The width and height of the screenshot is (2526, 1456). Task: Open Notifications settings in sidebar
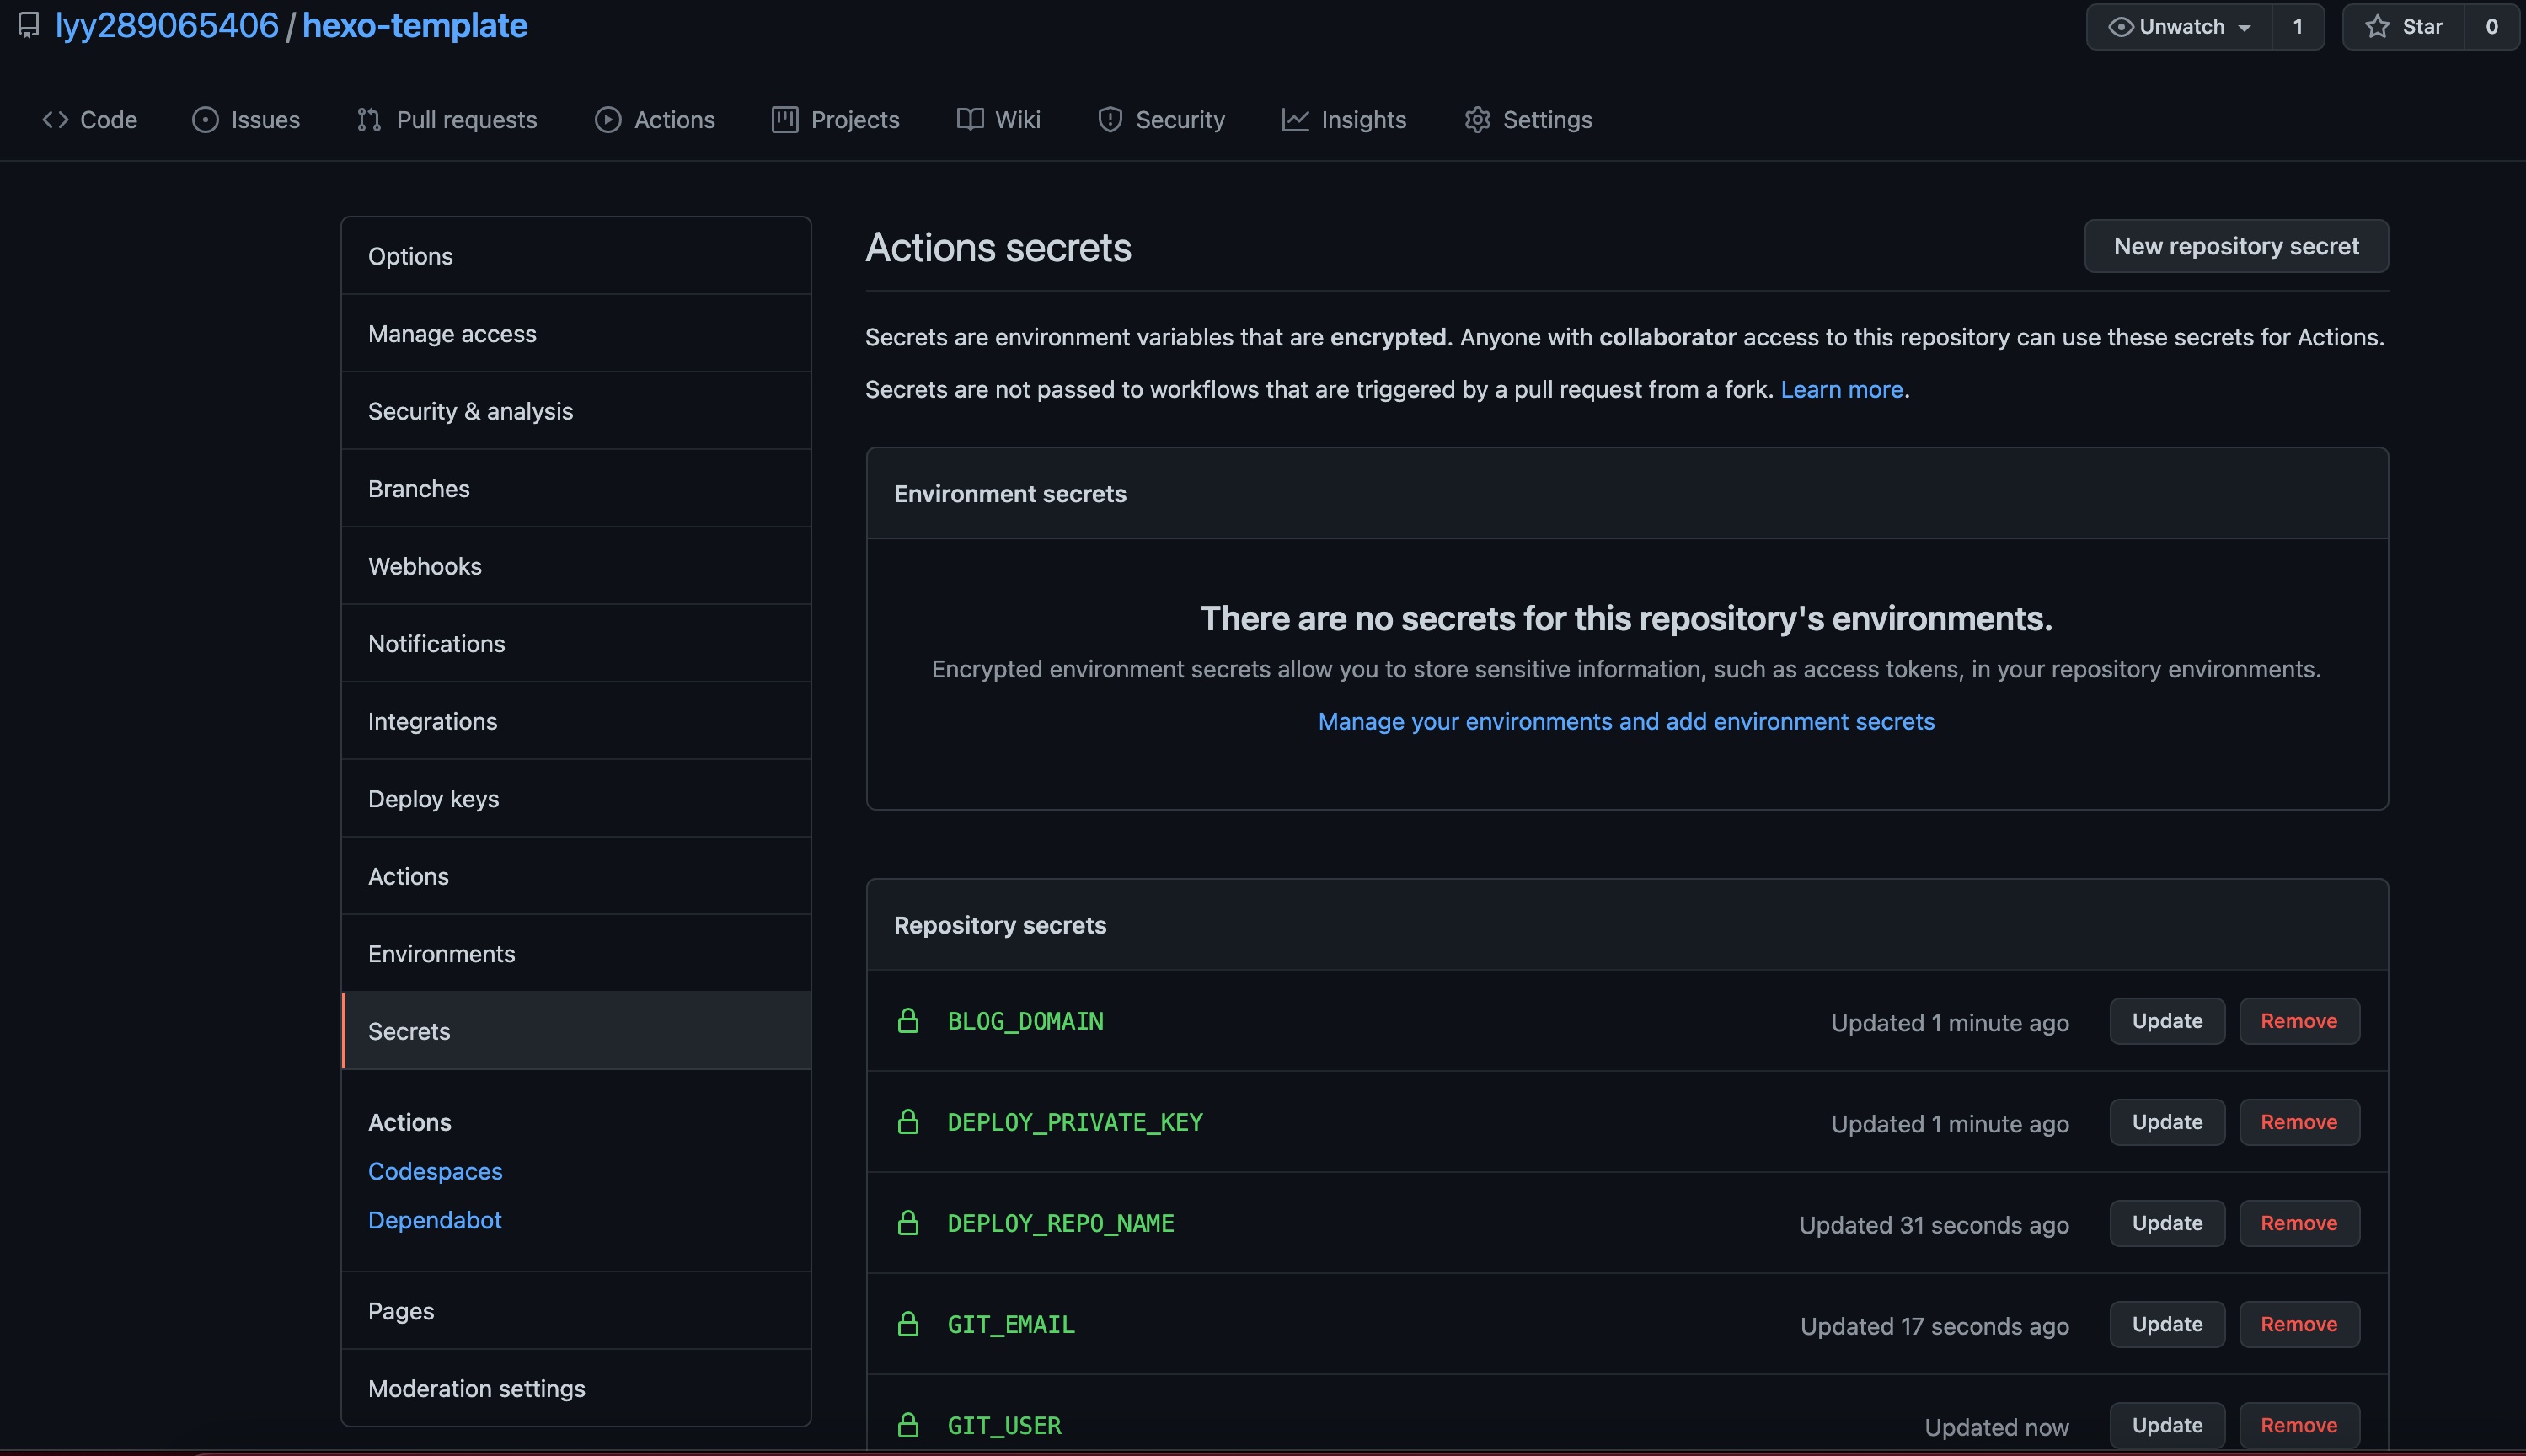576,643
